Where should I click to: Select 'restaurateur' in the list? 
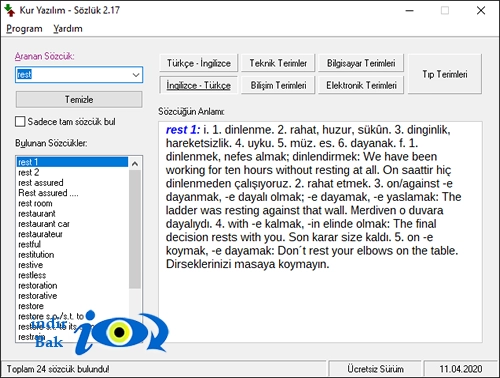click(72, 234)
